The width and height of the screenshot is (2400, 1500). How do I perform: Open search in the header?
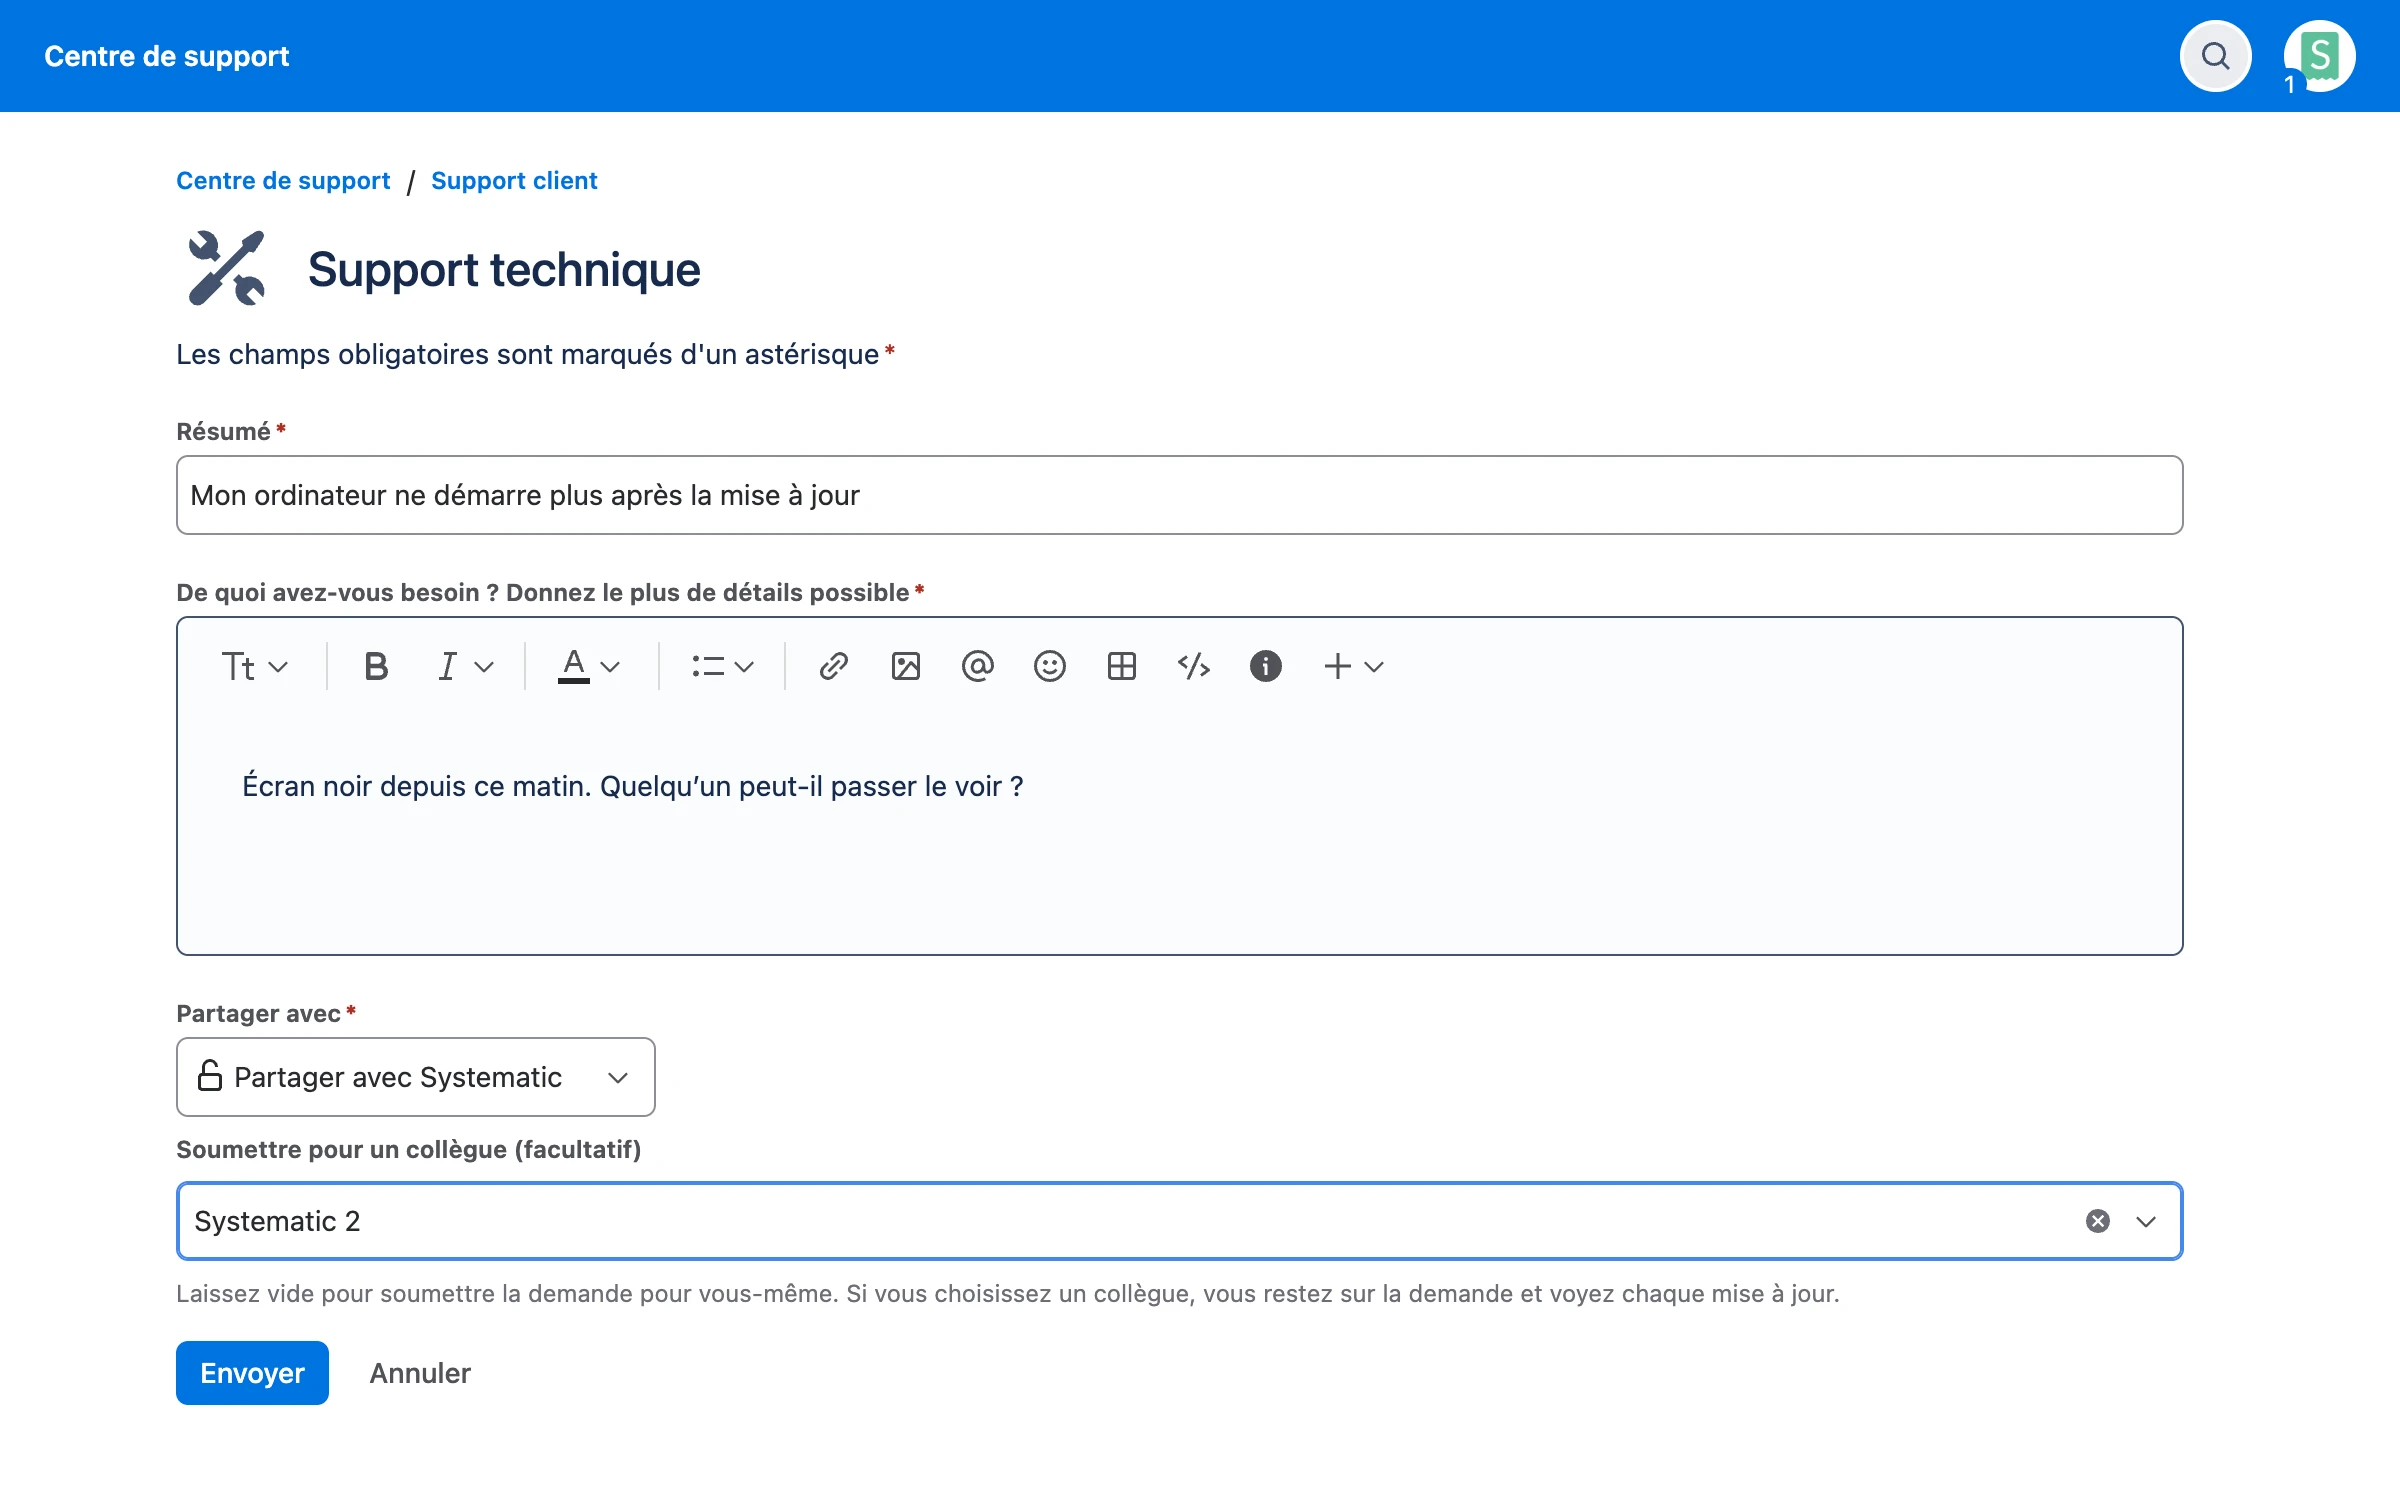(2215, 56)
